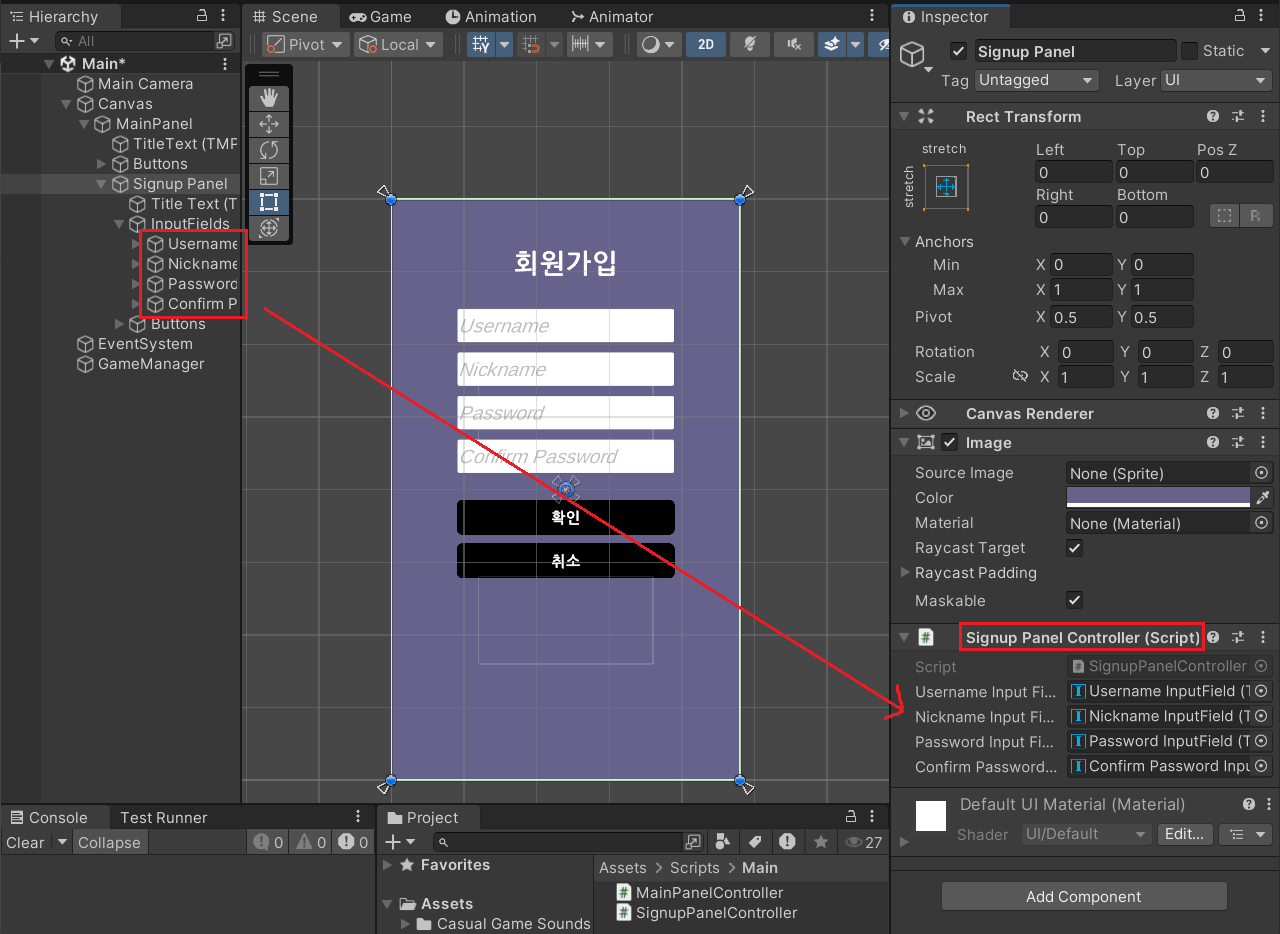Click Rect Transform help icon
The image size is (1280, 934).
pos(1213,116)
